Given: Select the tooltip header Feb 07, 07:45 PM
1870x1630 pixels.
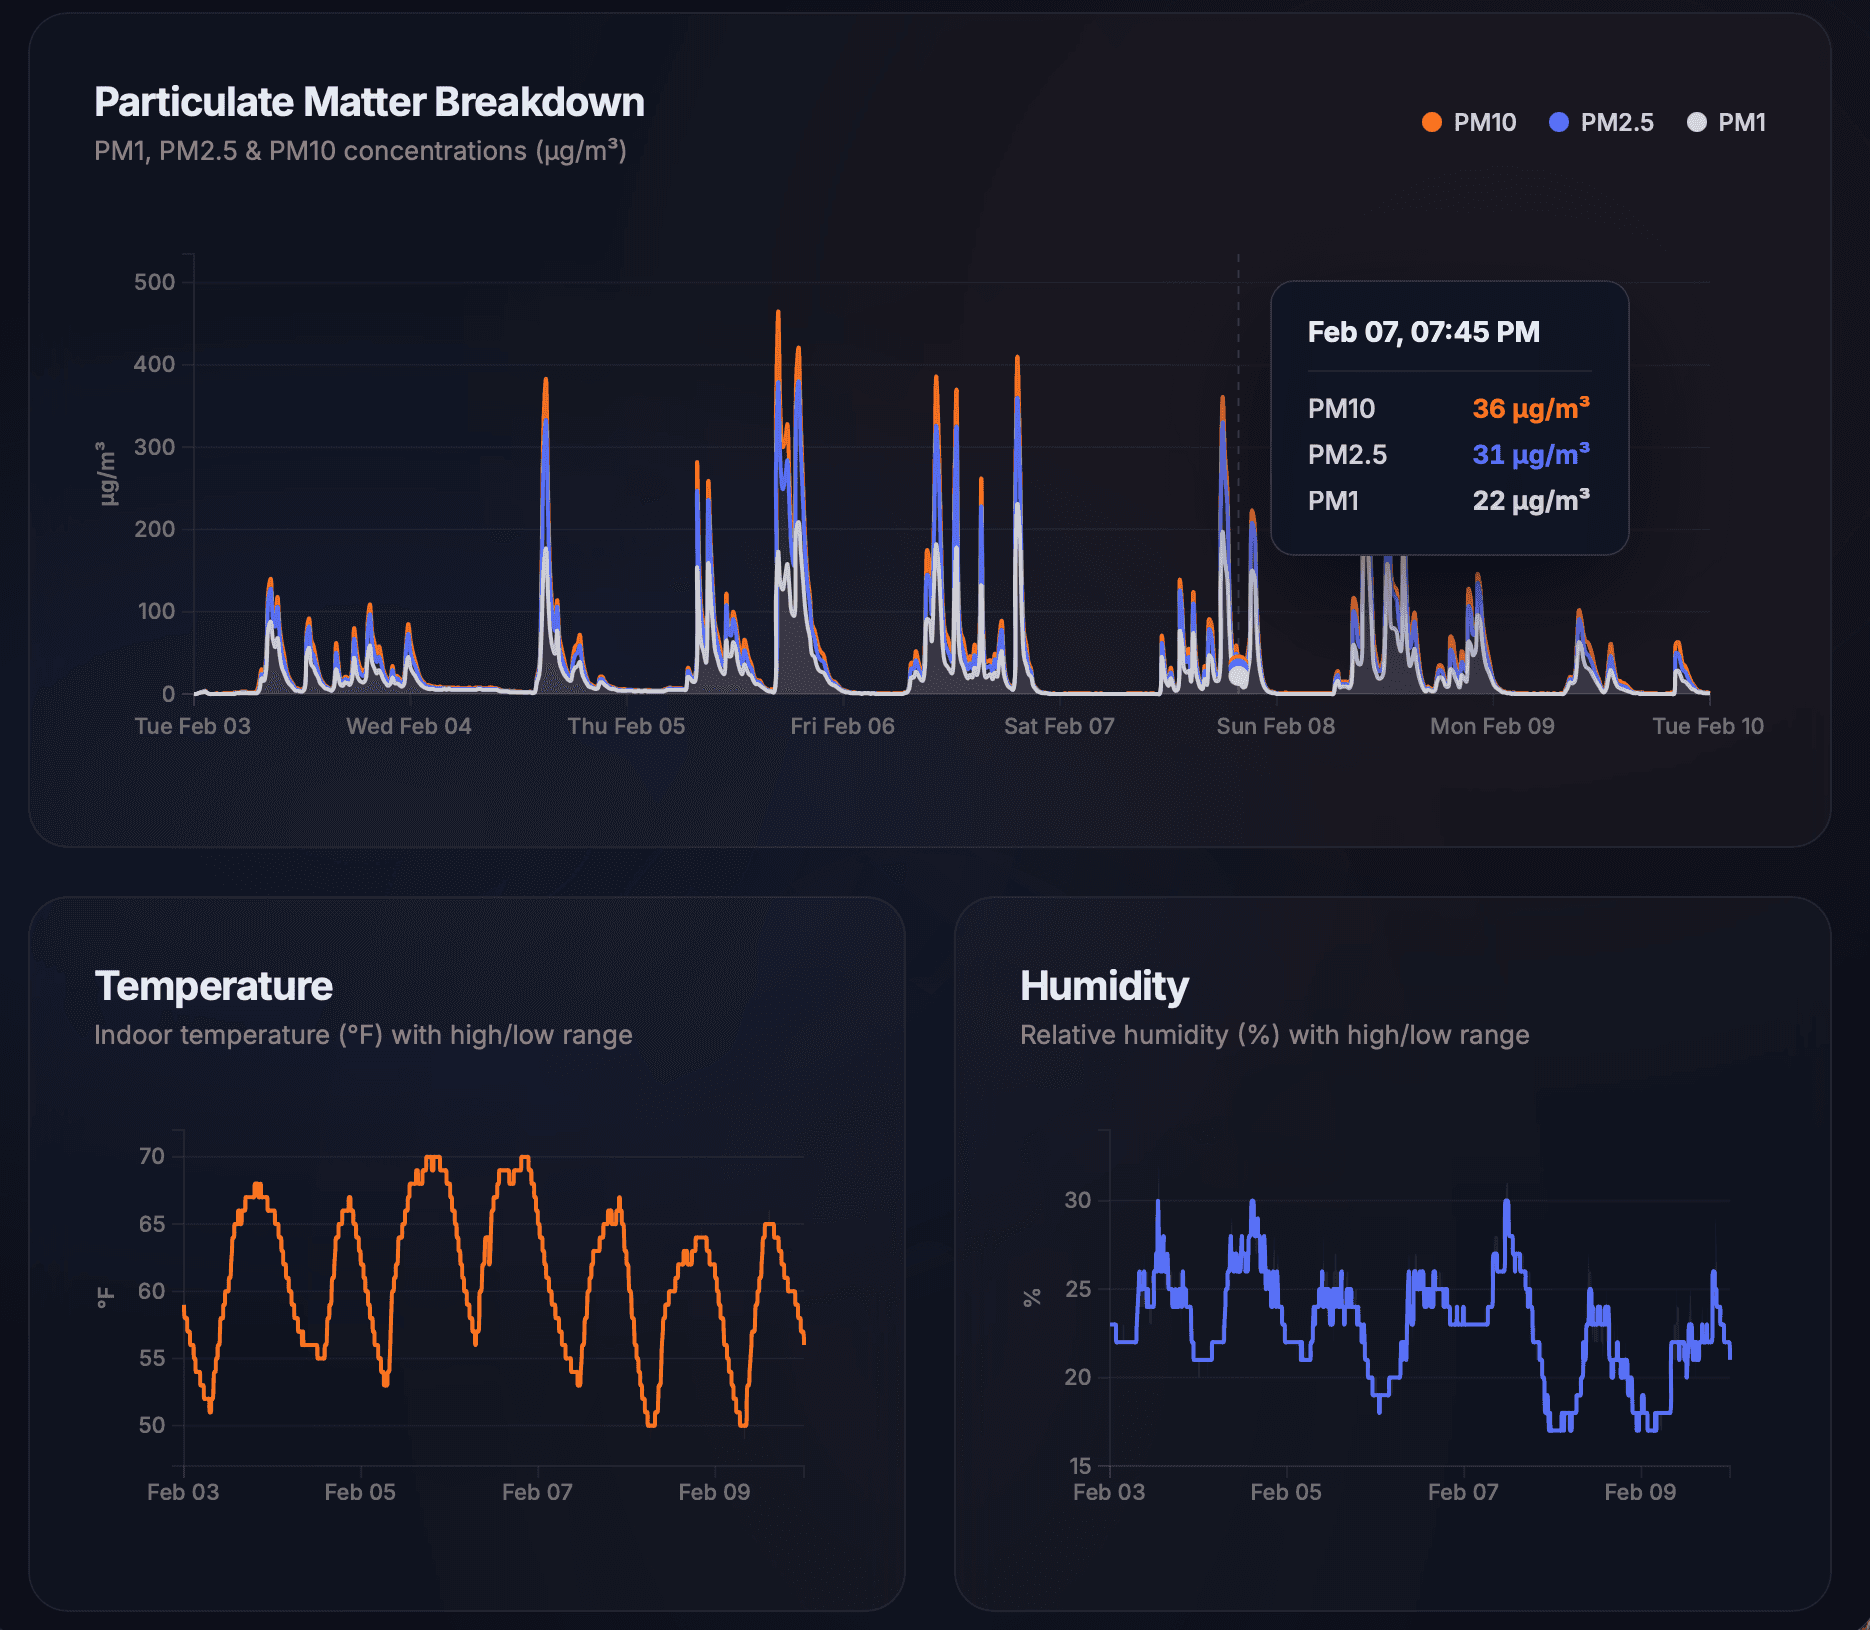Looking at the screenshot, I should coord(1423,332).
